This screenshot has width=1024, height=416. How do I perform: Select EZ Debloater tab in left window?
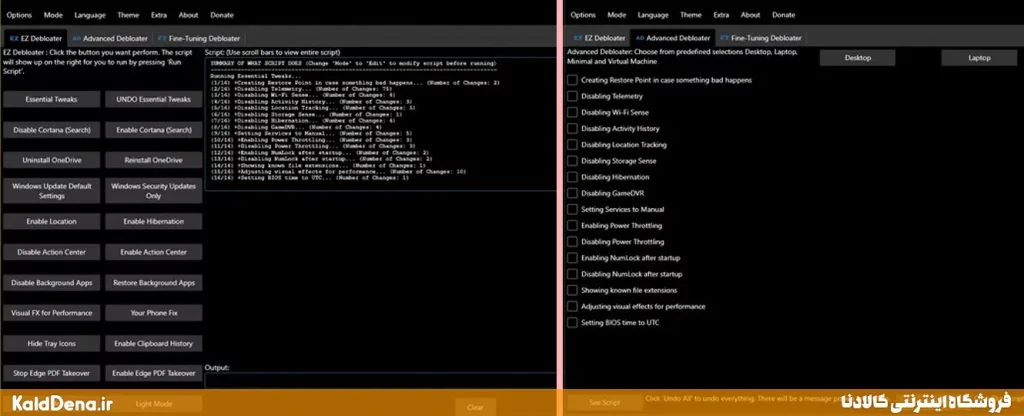click(x=35, y=39)
